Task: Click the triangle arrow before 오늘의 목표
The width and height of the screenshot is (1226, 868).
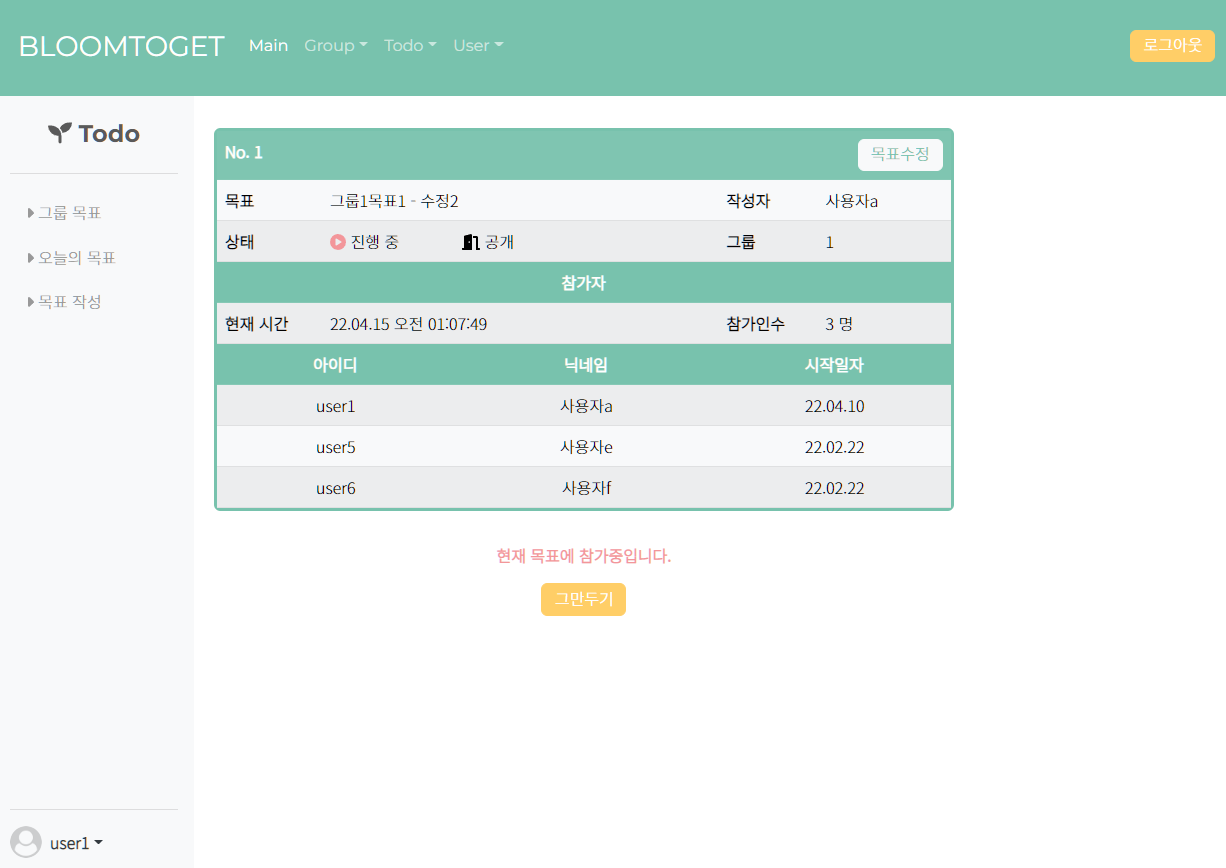Action: pyautogui.click(x=31, y=258)
